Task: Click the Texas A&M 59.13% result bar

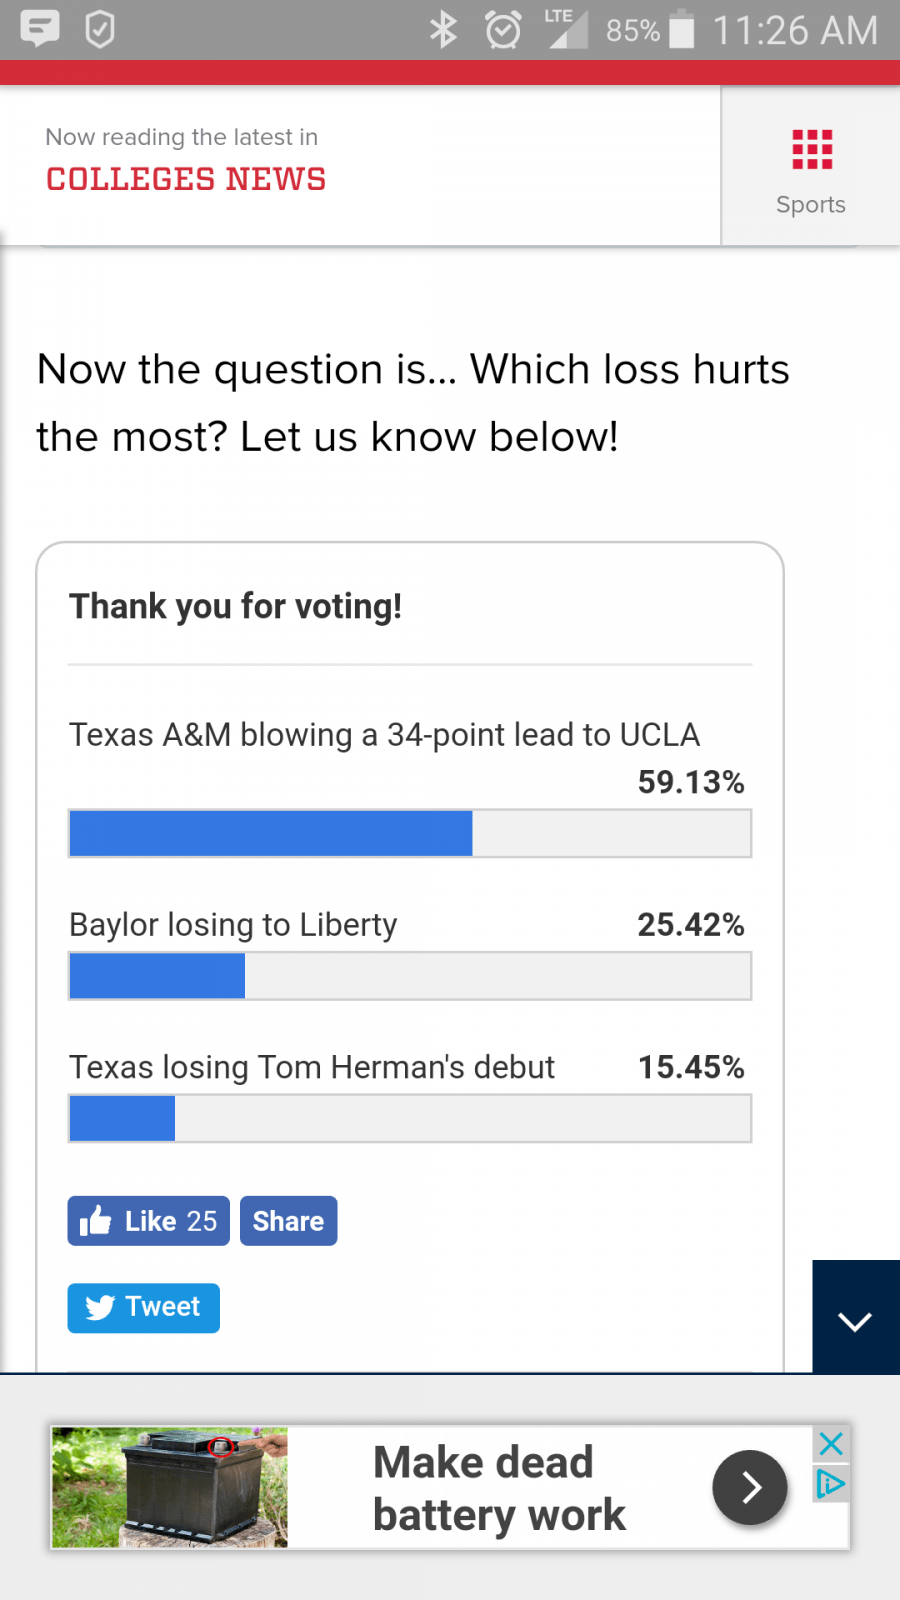Action: [410, 833]
